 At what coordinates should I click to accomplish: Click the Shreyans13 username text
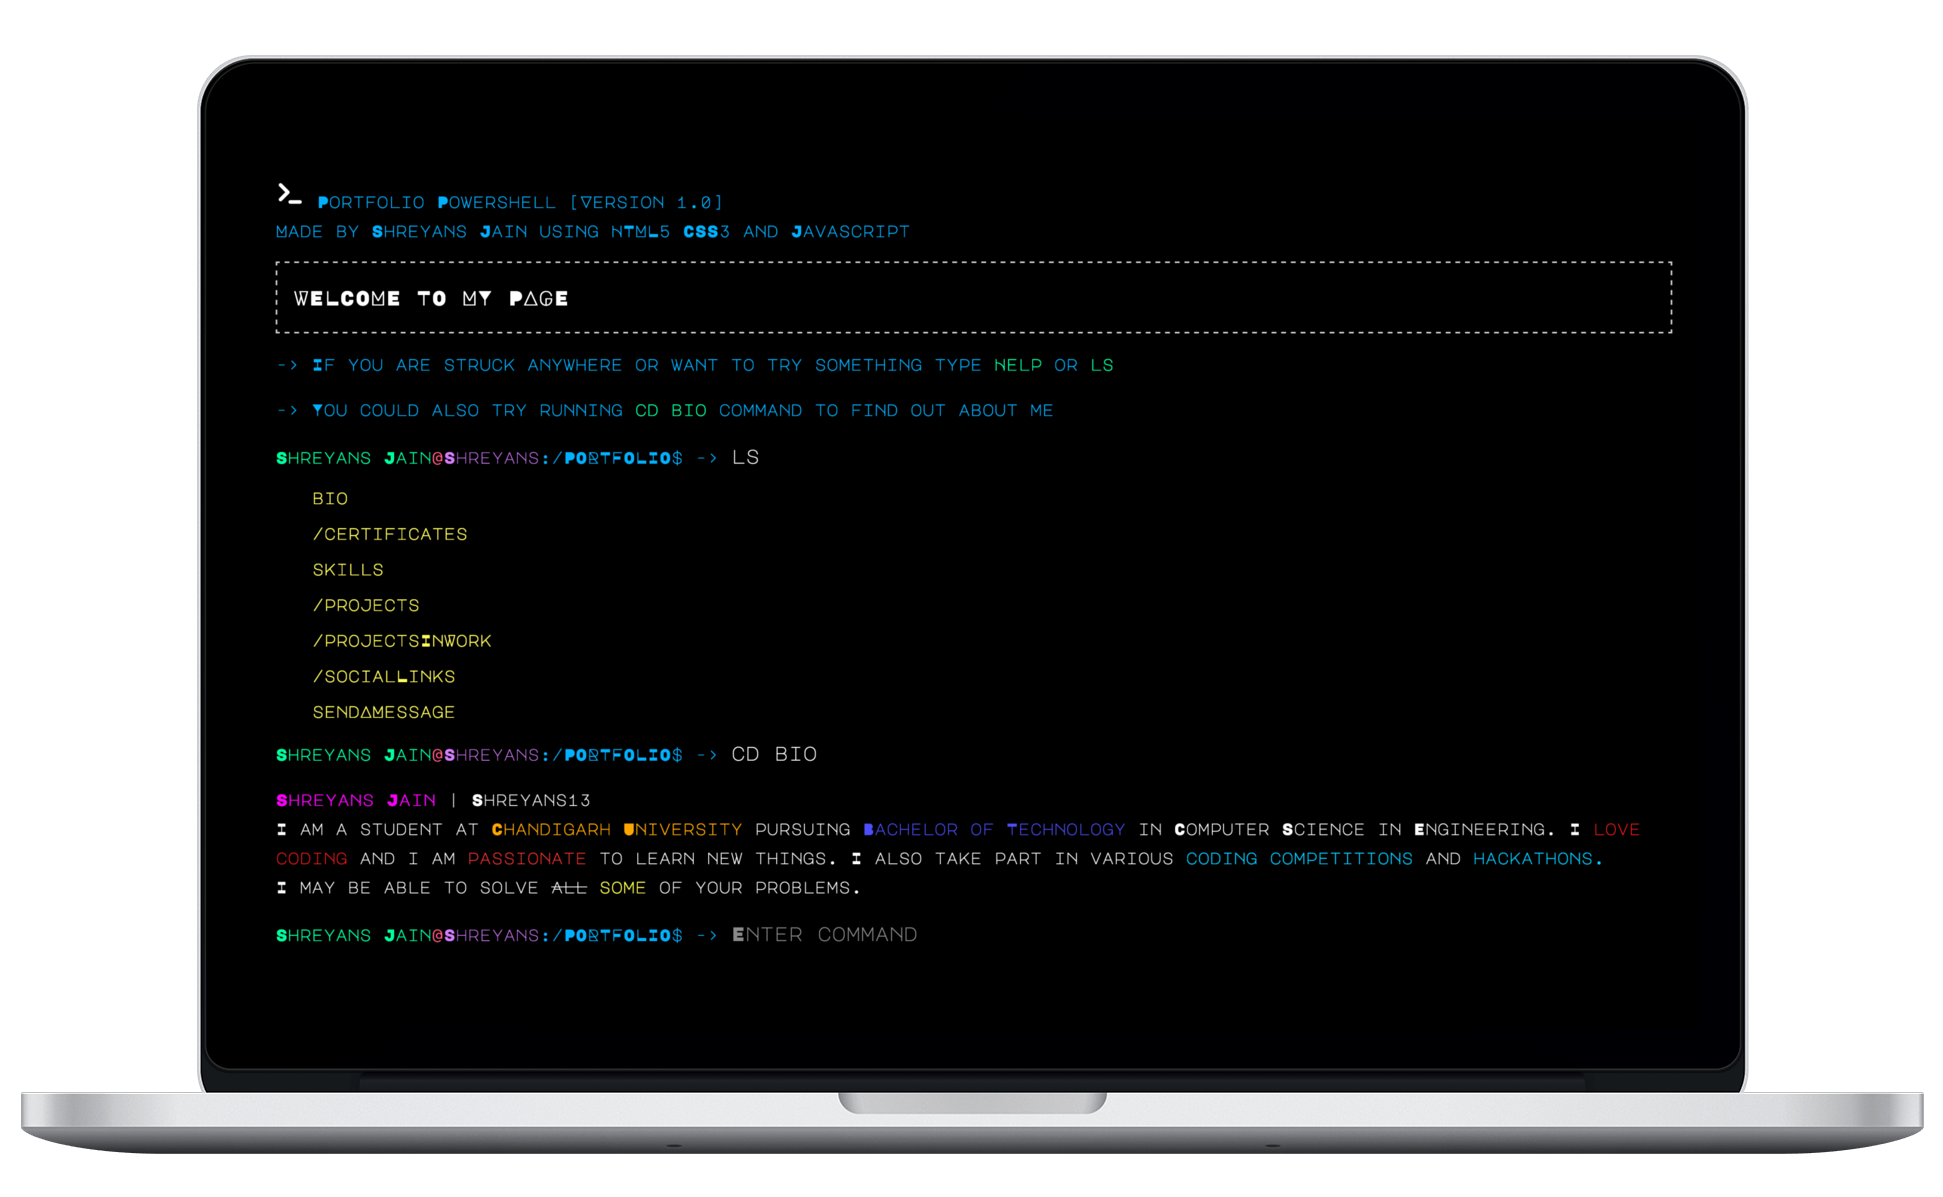click(531, 801)
